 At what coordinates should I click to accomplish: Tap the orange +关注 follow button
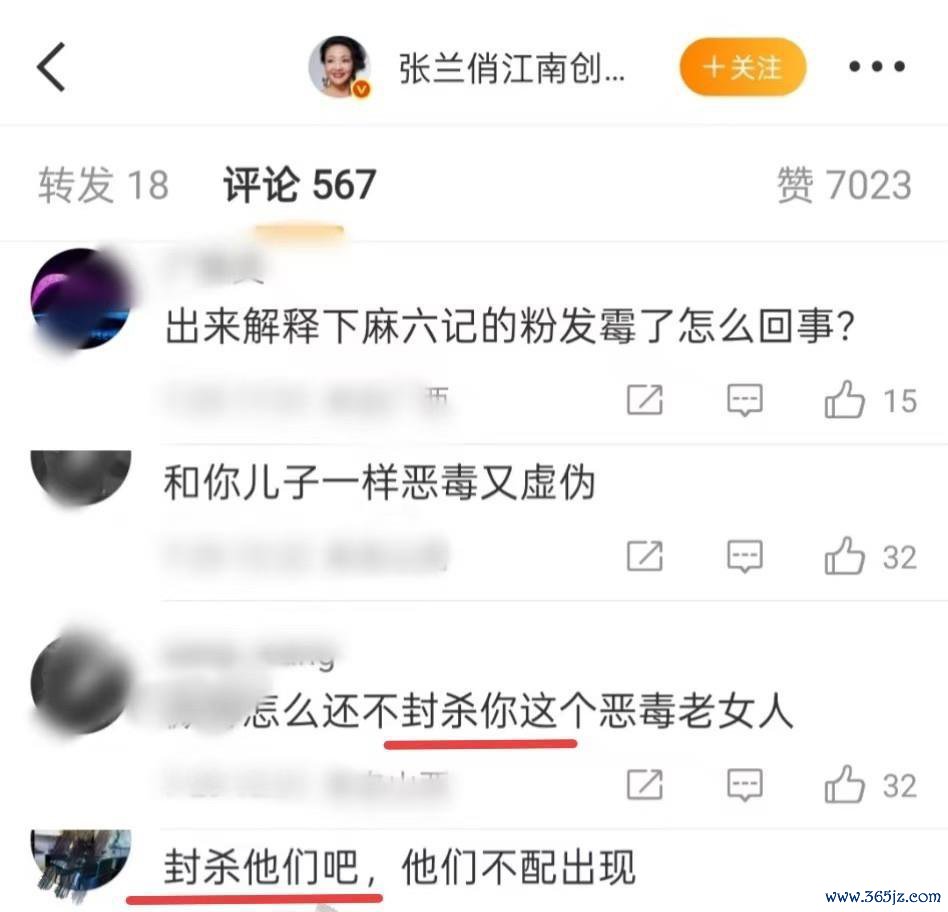[x=743, y=67]
